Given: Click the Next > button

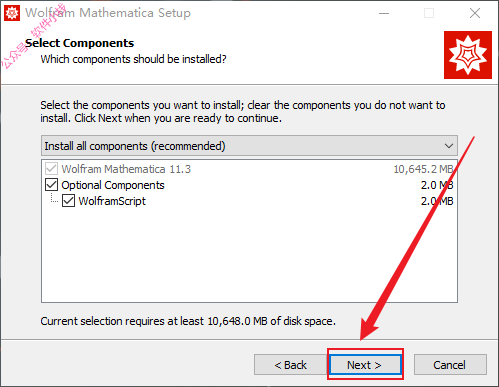Looking at the screenshot, I should tap(365, 365).
